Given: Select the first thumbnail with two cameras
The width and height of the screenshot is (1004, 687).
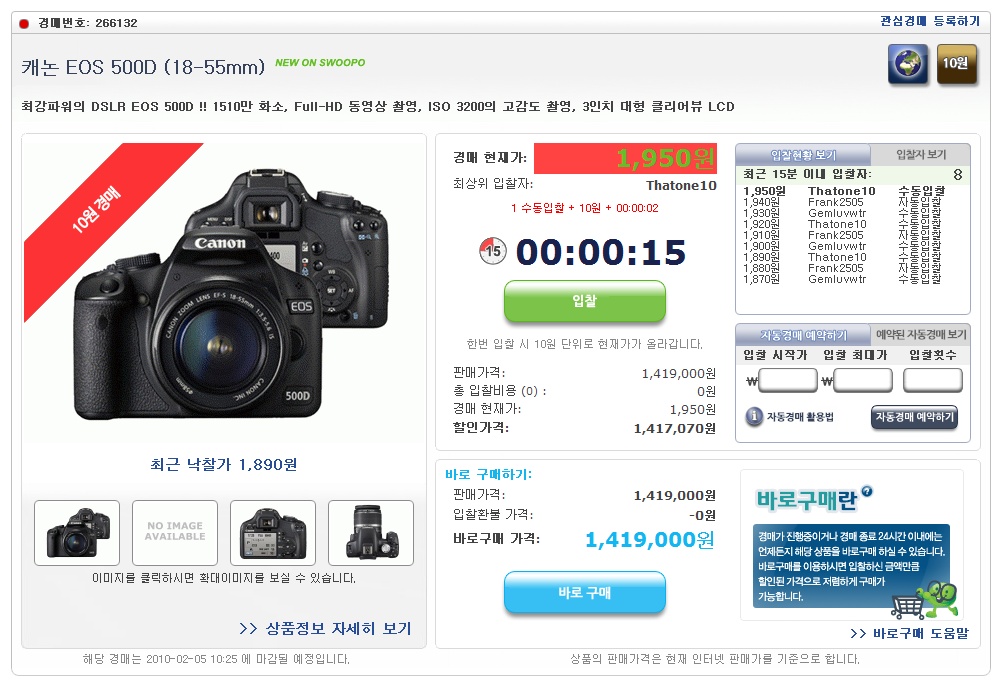Looking at the screenshot, I should [77, 533].
